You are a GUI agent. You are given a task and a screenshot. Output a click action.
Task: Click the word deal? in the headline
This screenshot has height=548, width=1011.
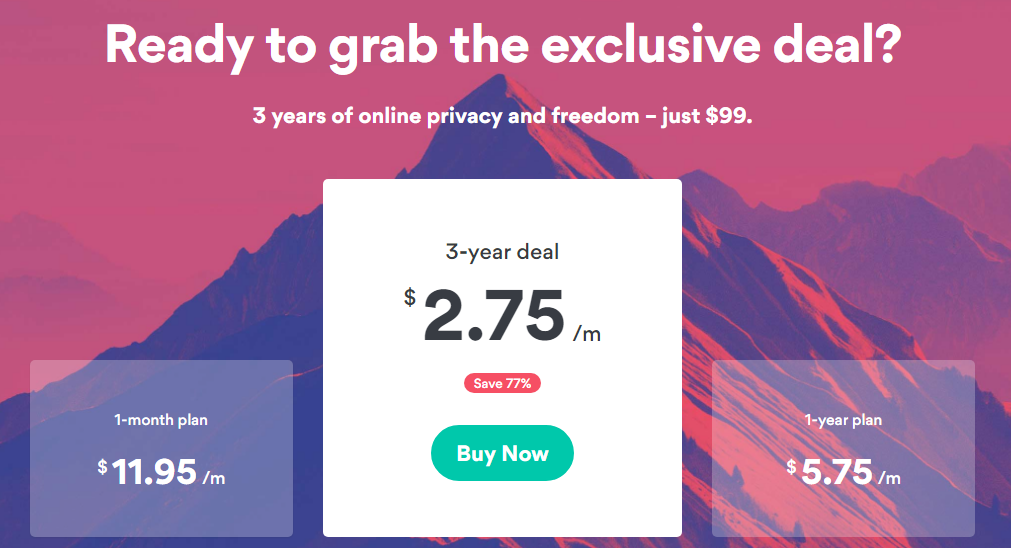pyautogui.click(x=838, y=44)
